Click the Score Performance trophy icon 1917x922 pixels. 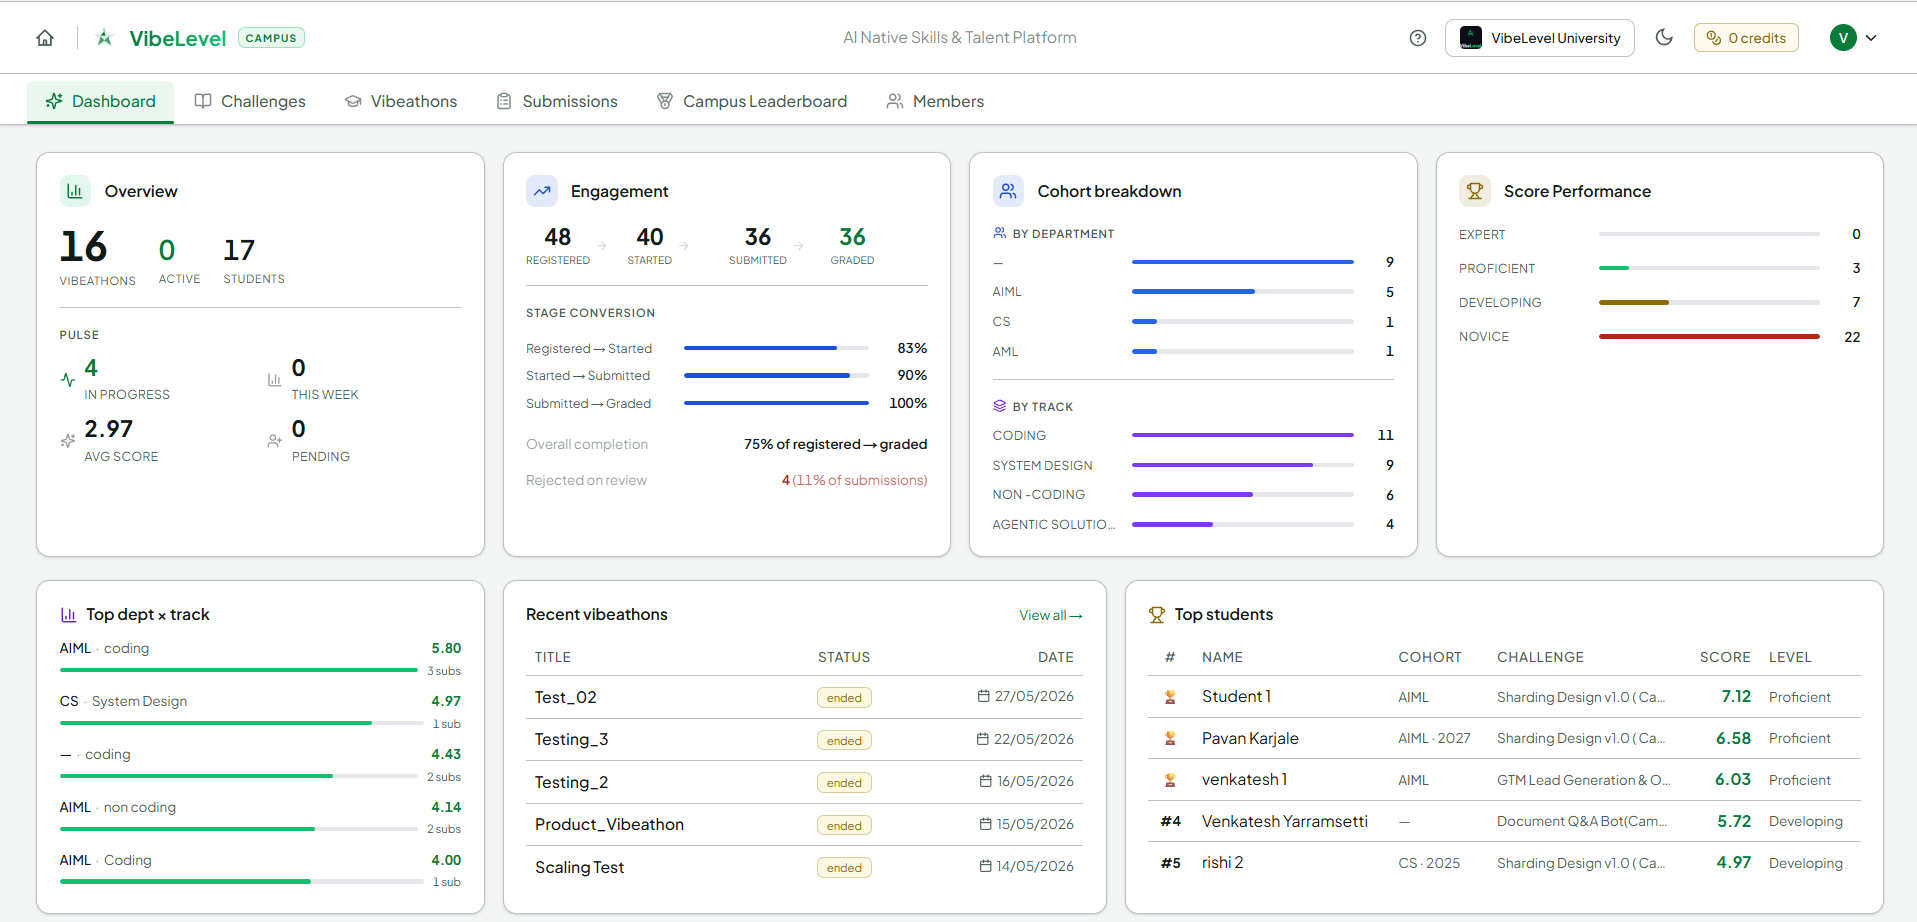coord(1475,191)
